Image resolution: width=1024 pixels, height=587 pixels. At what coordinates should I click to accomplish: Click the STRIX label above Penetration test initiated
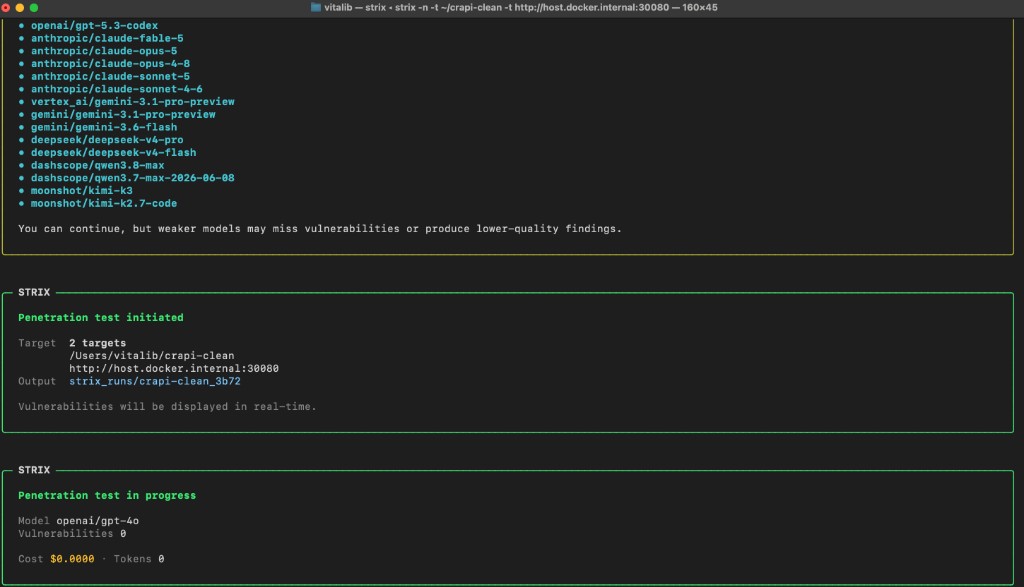click(34, 293)
